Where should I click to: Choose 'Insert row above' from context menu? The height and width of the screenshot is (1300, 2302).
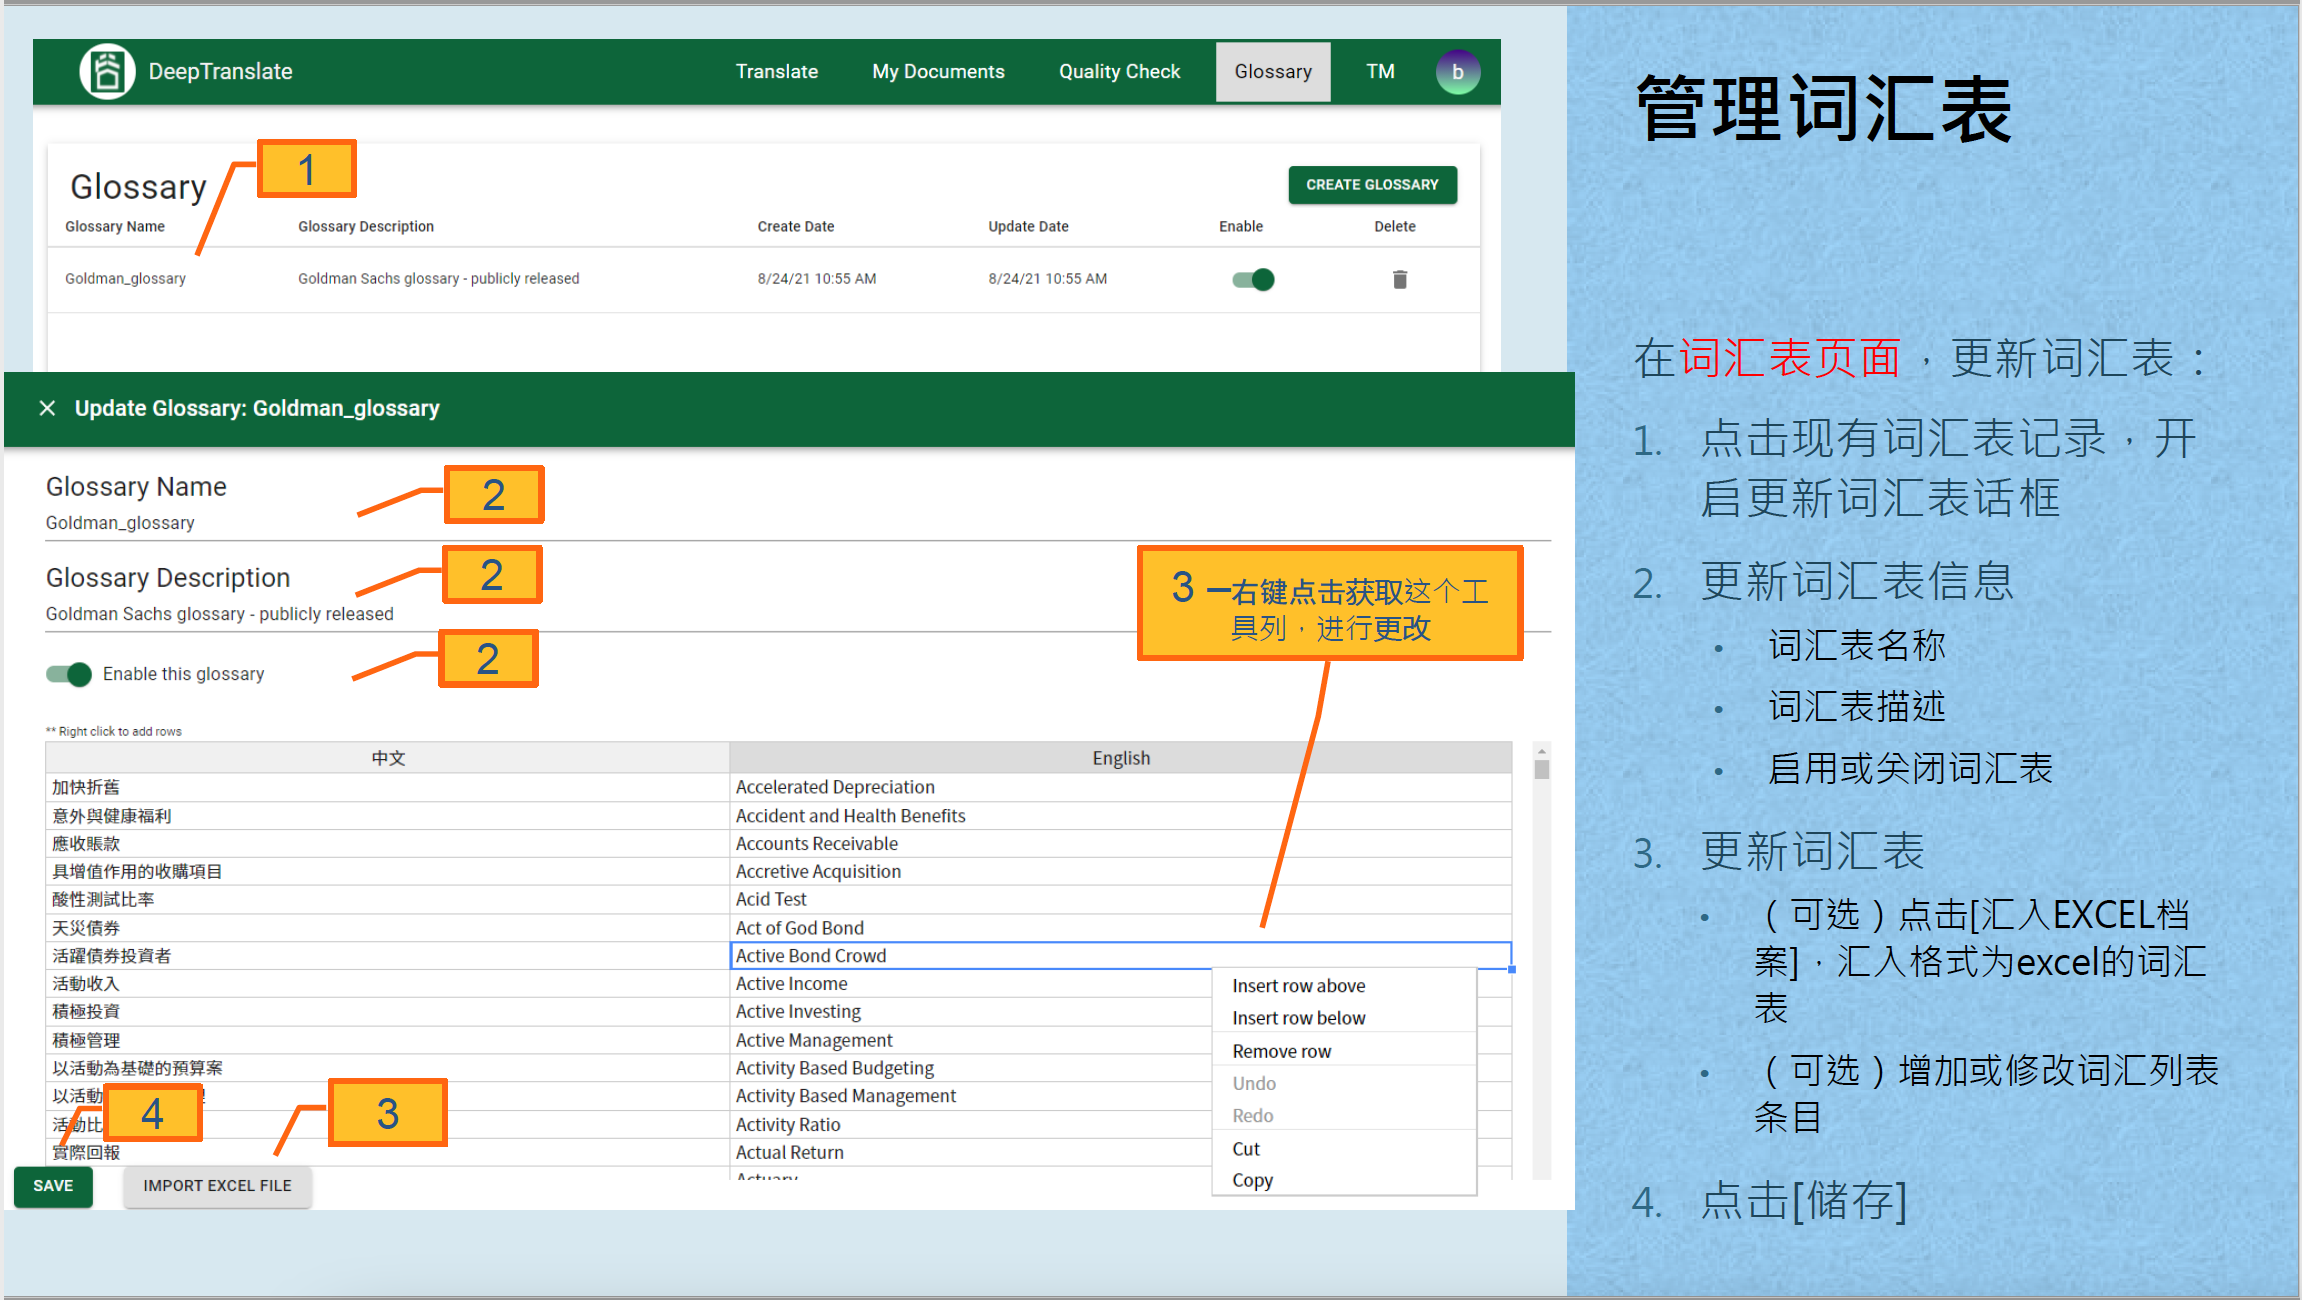pos(1298,986)
